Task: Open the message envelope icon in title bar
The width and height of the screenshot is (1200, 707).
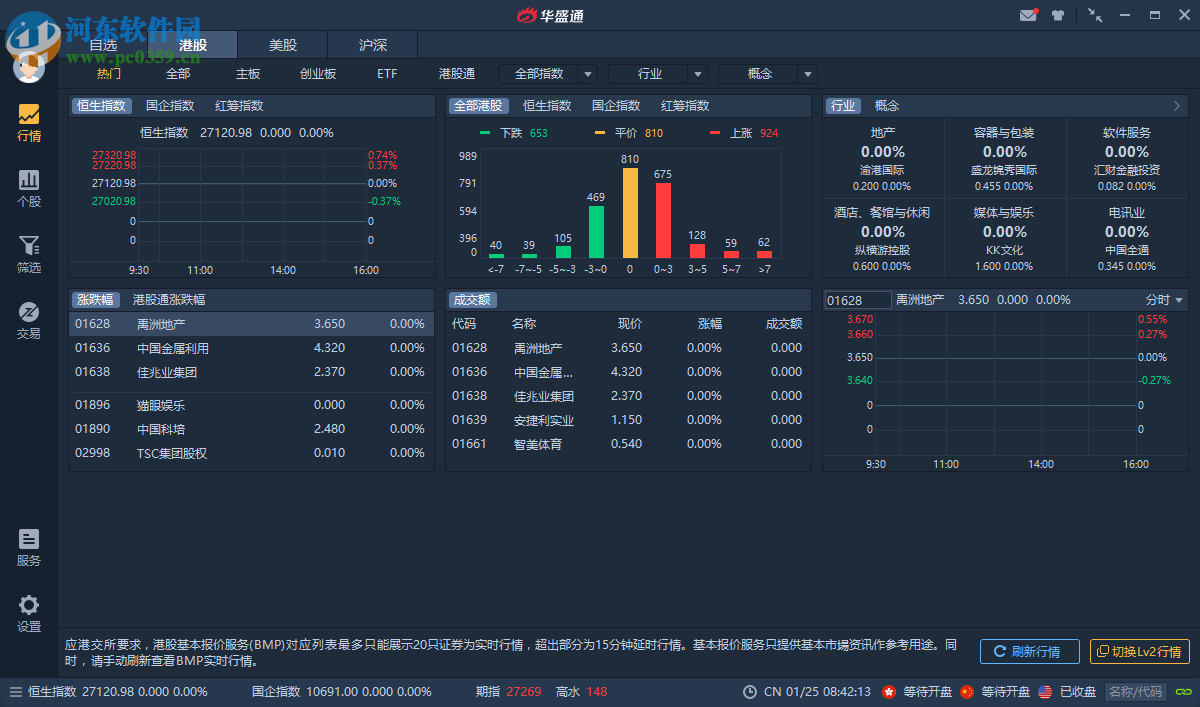Action: point(1029,15)
